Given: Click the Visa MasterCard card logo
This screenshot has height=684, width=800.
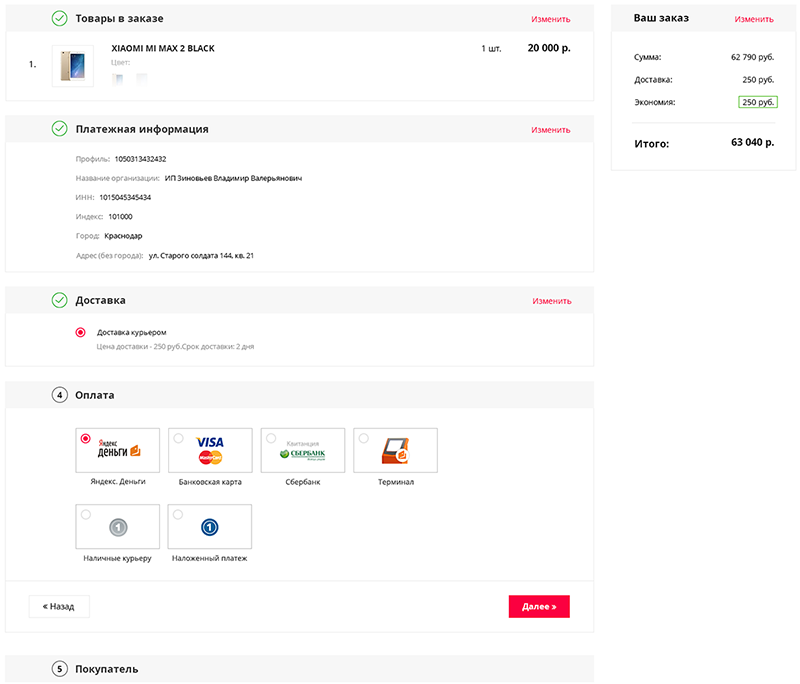Looking at the screenshot, I should (210, 450).
